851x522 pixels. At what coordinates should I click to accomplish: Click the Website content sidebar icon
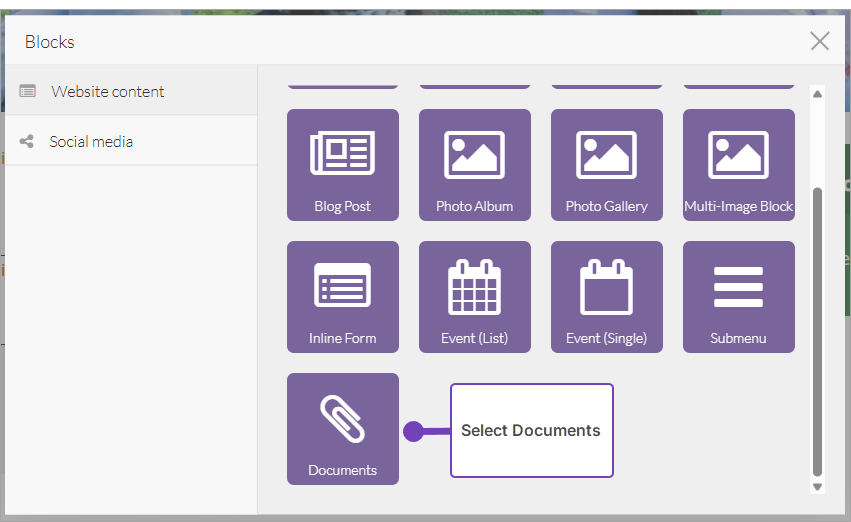point(28,91)
